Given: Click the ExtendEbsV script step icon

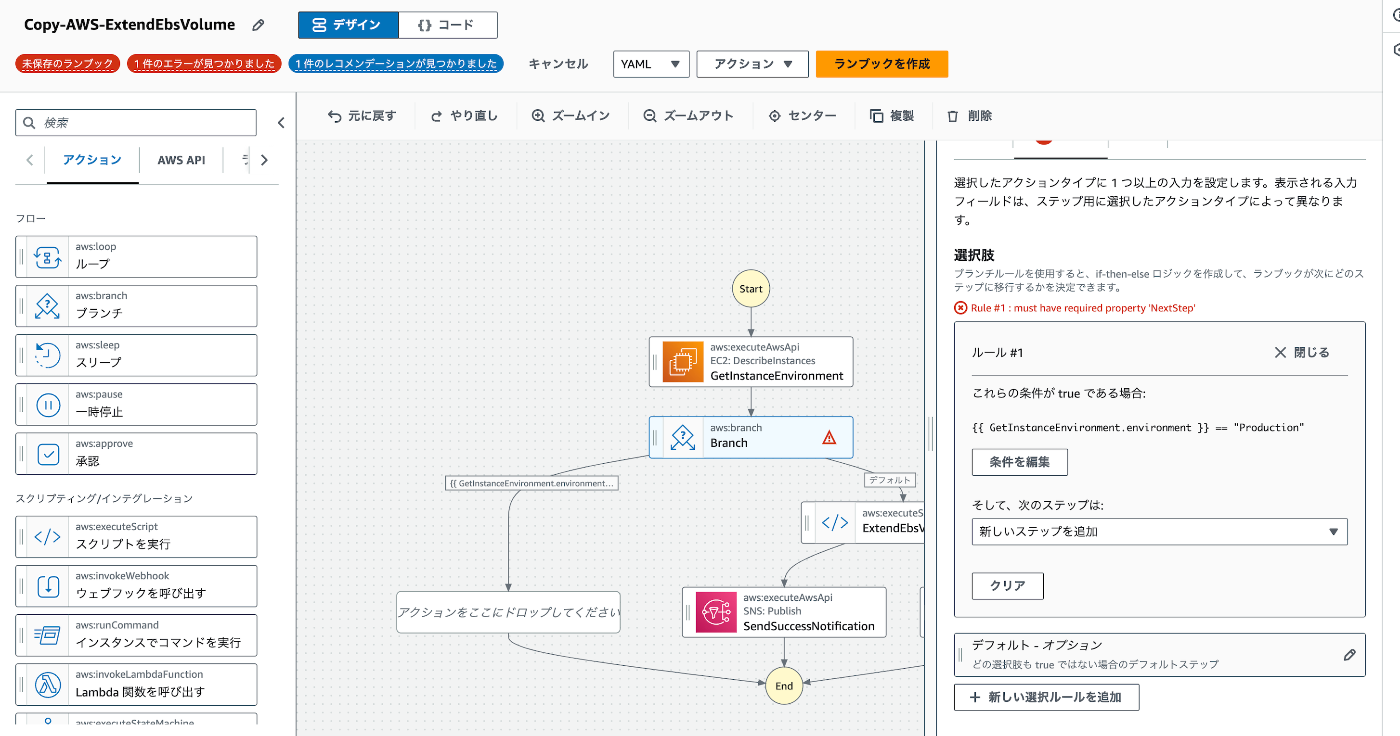Looking at the screenshot, I should (835, 522).
